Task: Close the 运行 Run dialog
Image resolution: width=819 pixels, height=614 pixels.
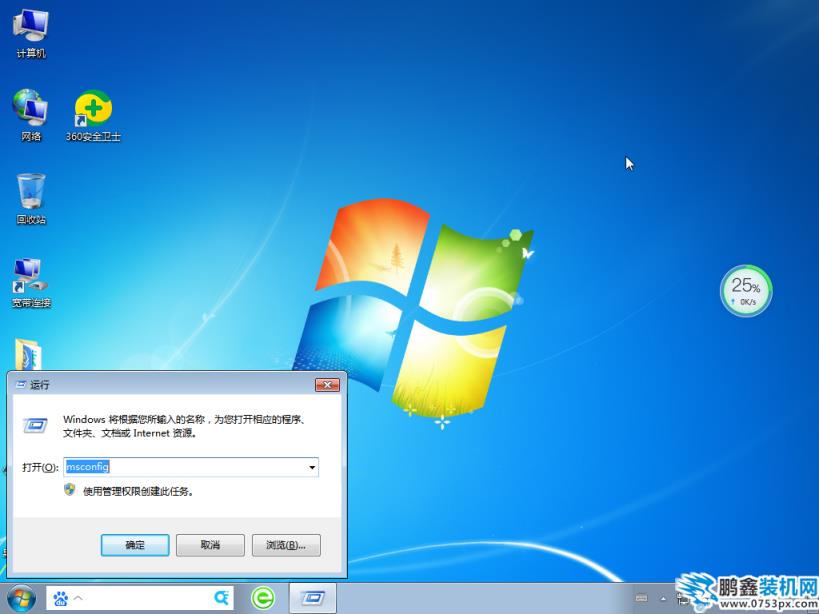Action: point(327,385)
